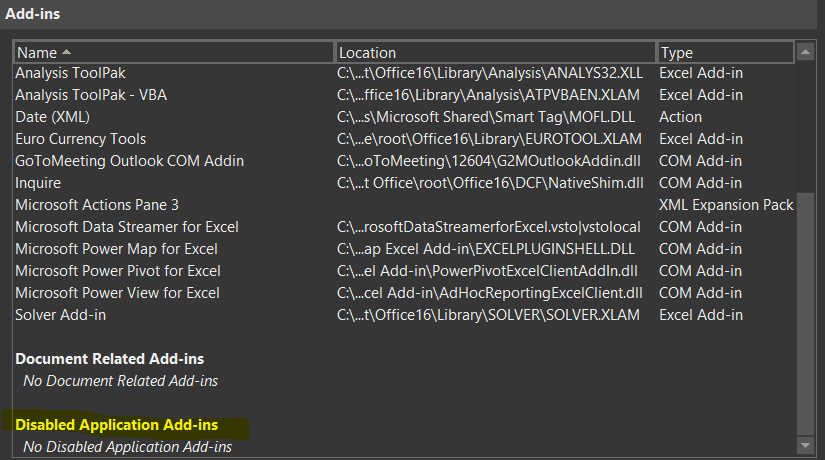Click the NativeShim.dll location path
The image size is (825, 460).
point(490,183)
